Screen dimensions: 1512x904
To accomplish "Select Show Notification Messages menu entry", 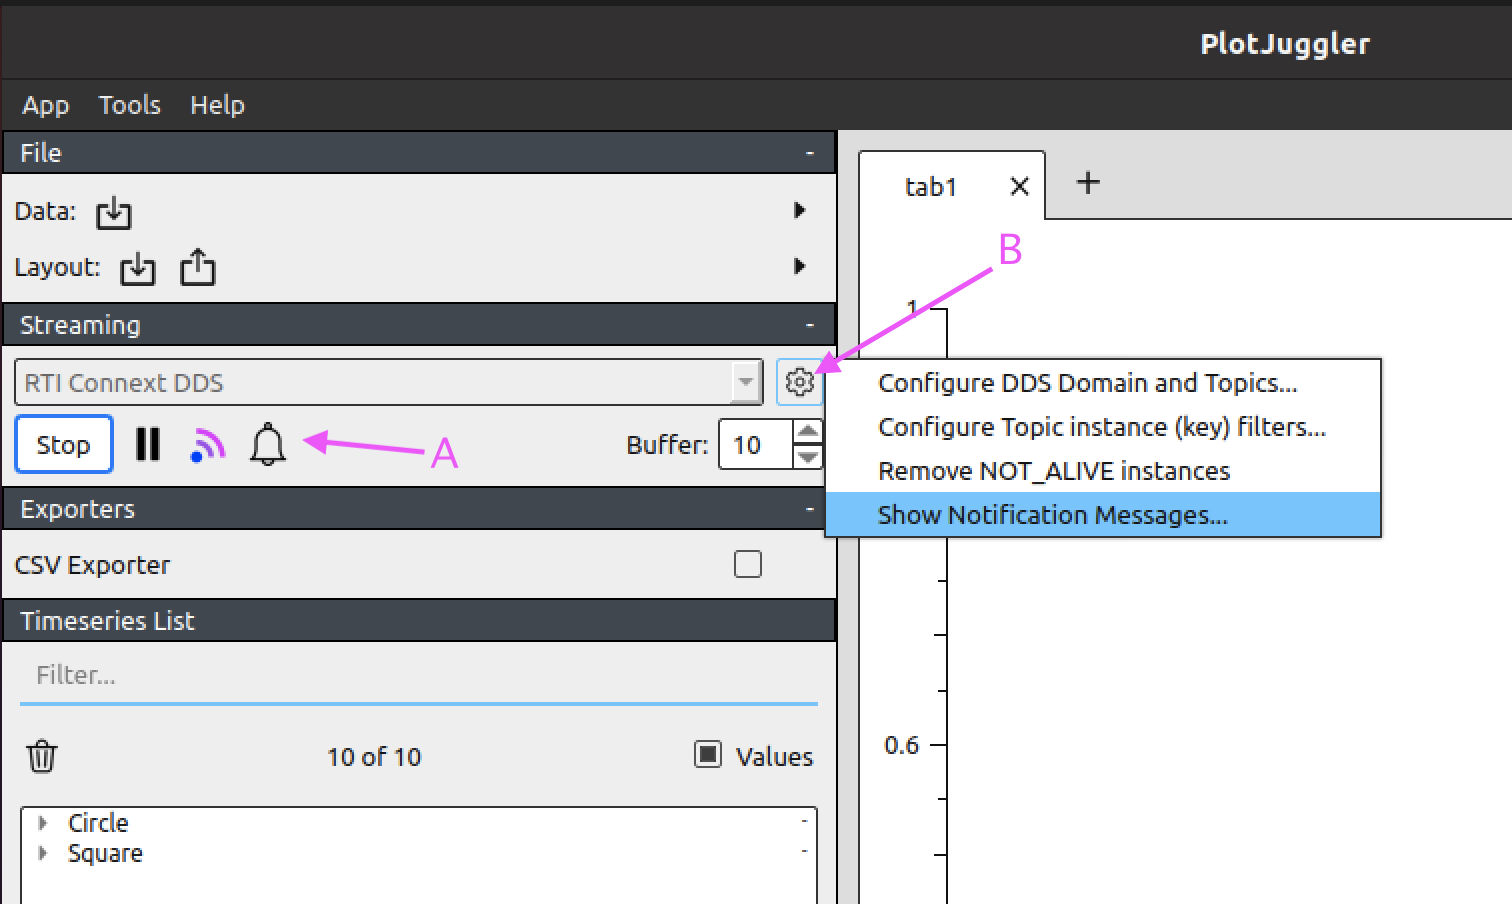I will [1052, 515].
